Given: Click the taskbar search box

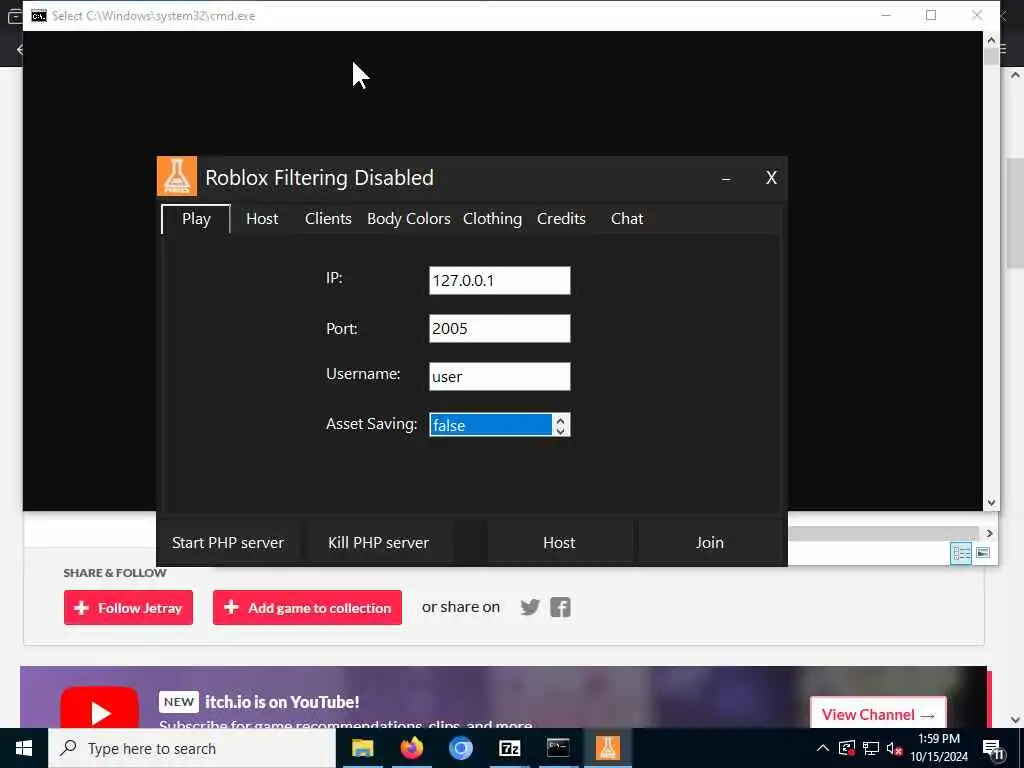Looking at the screenshot, I should 192,748.
